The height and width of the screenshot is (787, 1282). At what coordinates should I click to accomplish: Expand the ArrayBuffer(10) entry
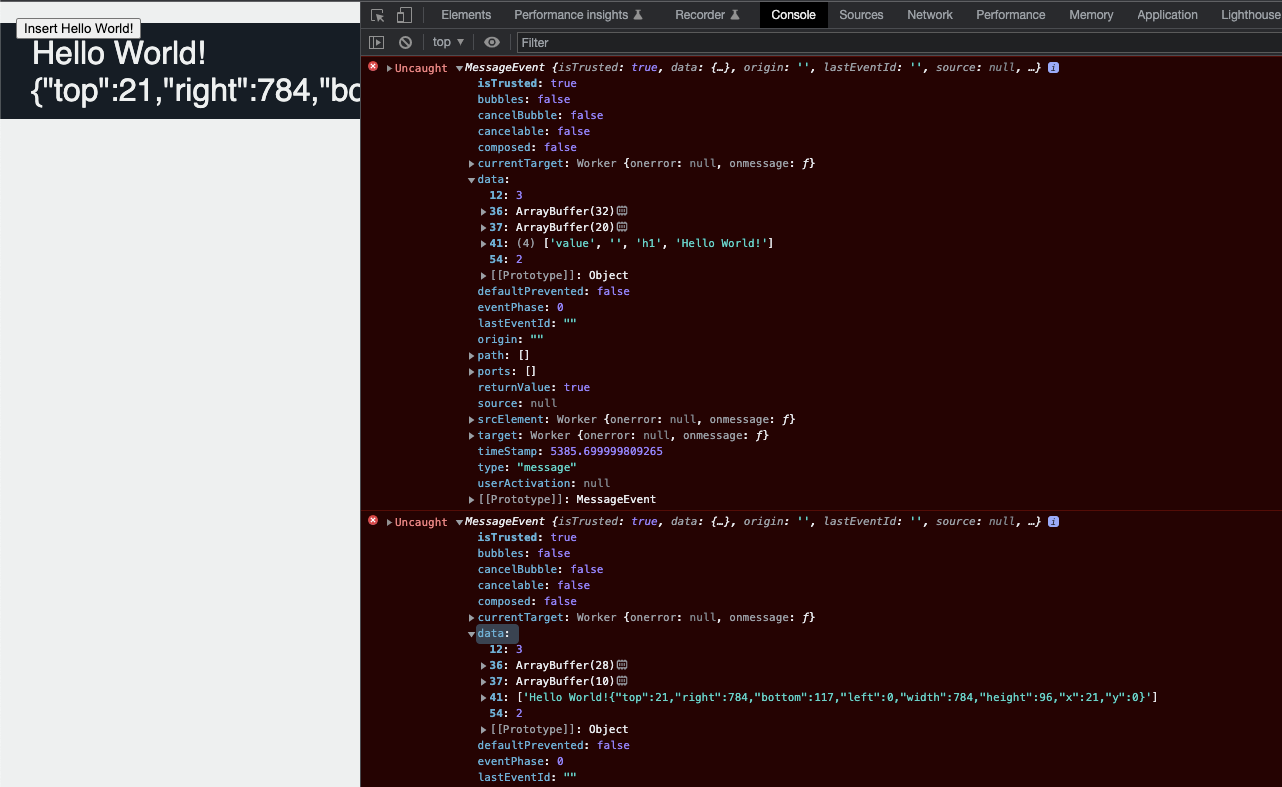pyautogui.click(x=484, y=682)
